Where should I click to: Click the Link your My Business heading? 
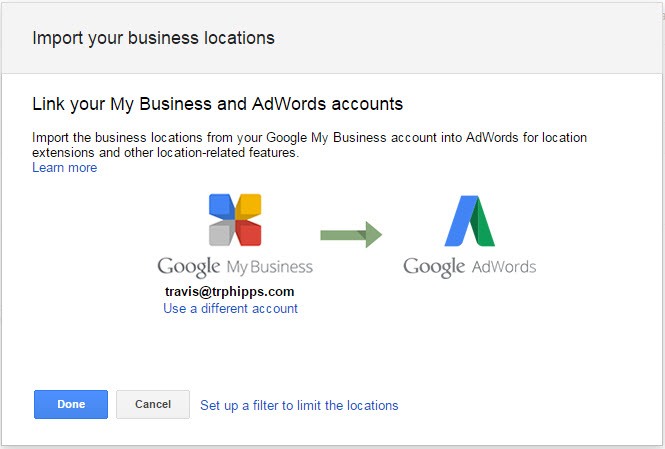217,103
